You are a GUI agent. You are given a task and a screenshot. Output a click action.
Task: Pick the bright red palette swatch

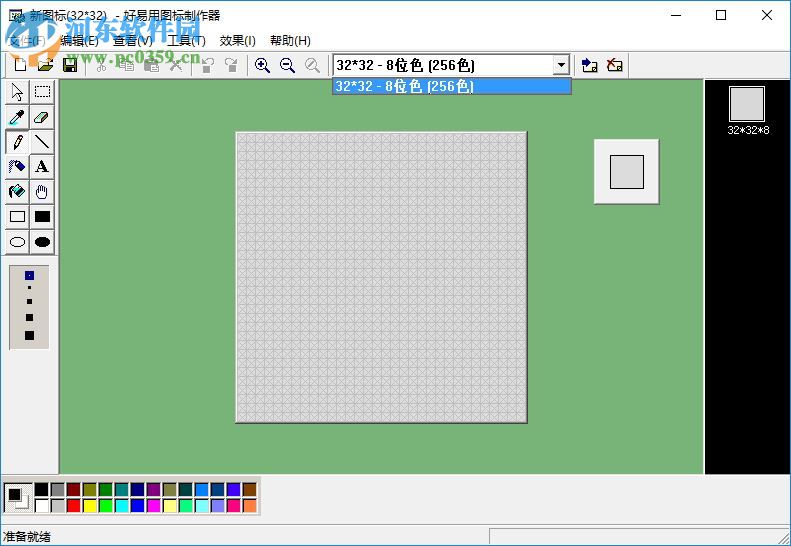pyautogui.click(x=74, y=505)
